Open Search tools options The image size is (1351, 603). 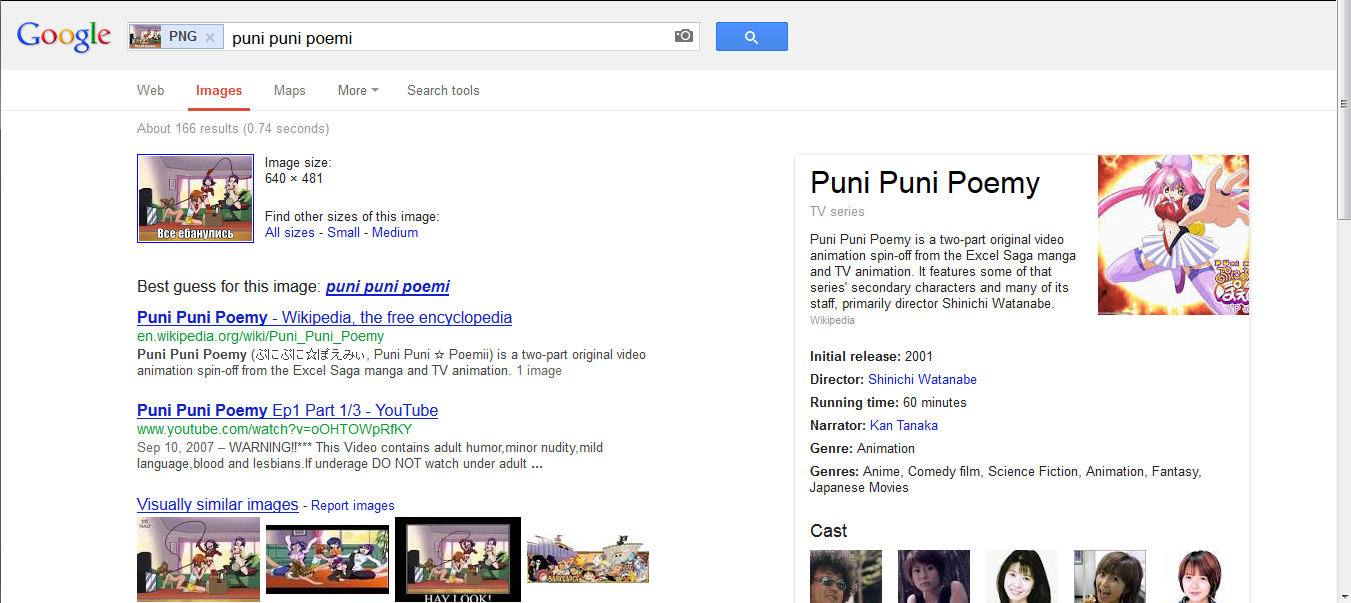(443, 90)
